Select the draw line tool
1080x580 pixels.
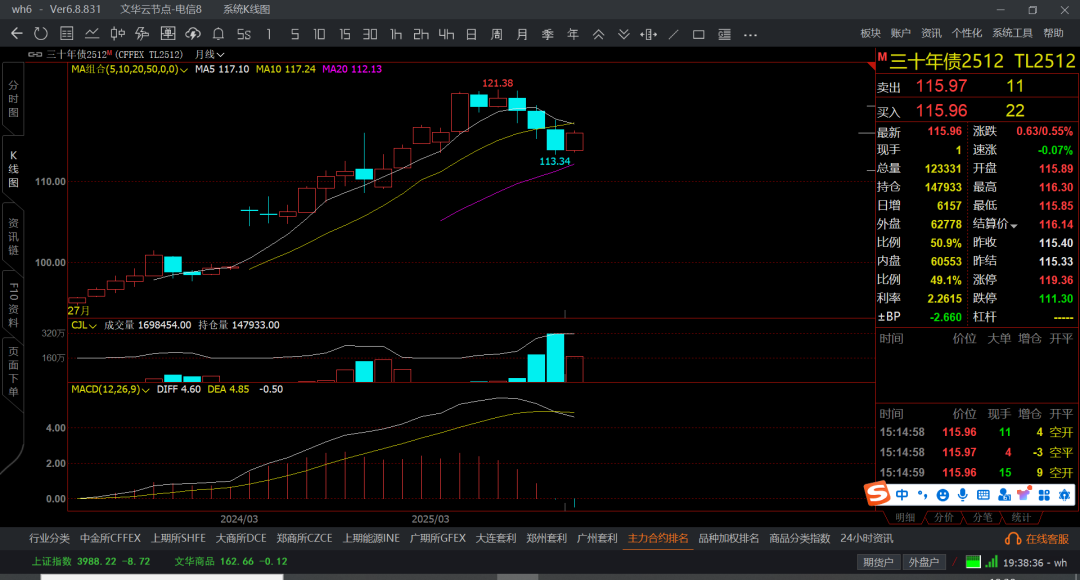pos(674,34)
